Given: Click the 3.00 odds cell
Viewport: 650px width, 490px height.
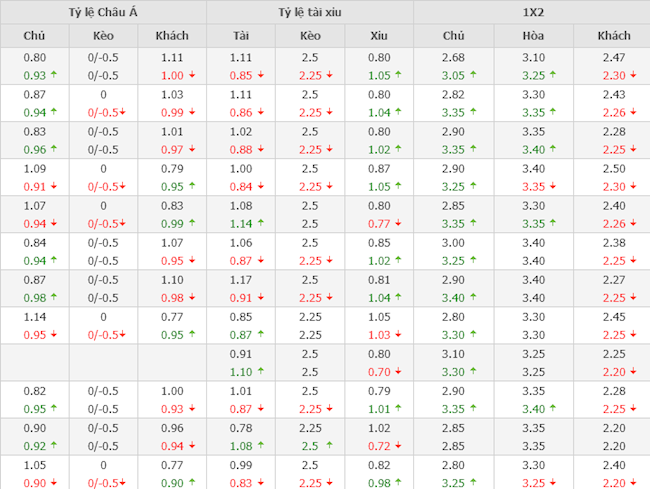Looking at the screenshot, I should point(454,242).
